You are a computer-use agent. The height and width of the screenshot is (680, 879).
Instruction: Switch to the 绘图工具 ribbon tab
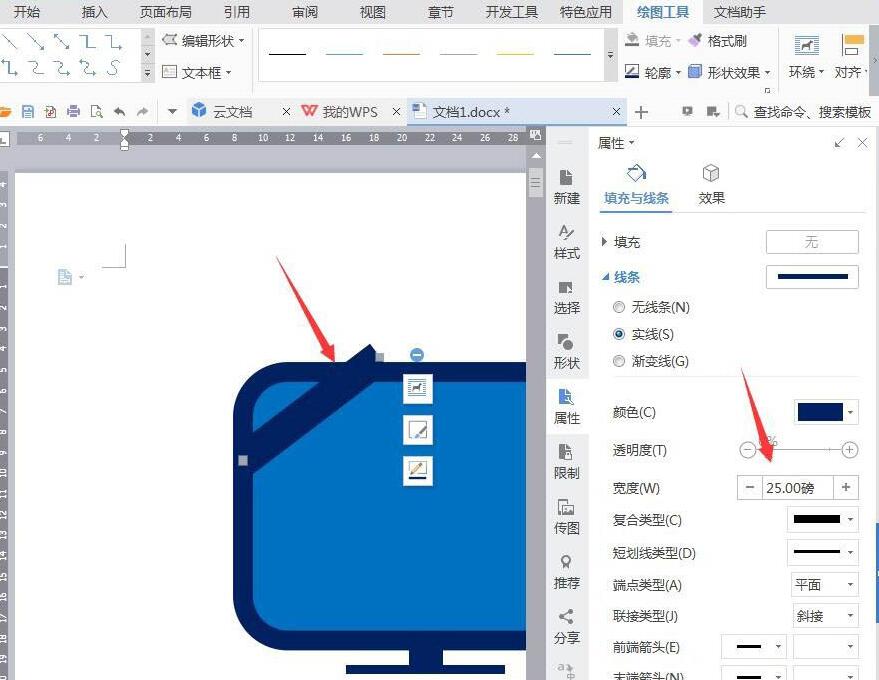click(662, 12)
